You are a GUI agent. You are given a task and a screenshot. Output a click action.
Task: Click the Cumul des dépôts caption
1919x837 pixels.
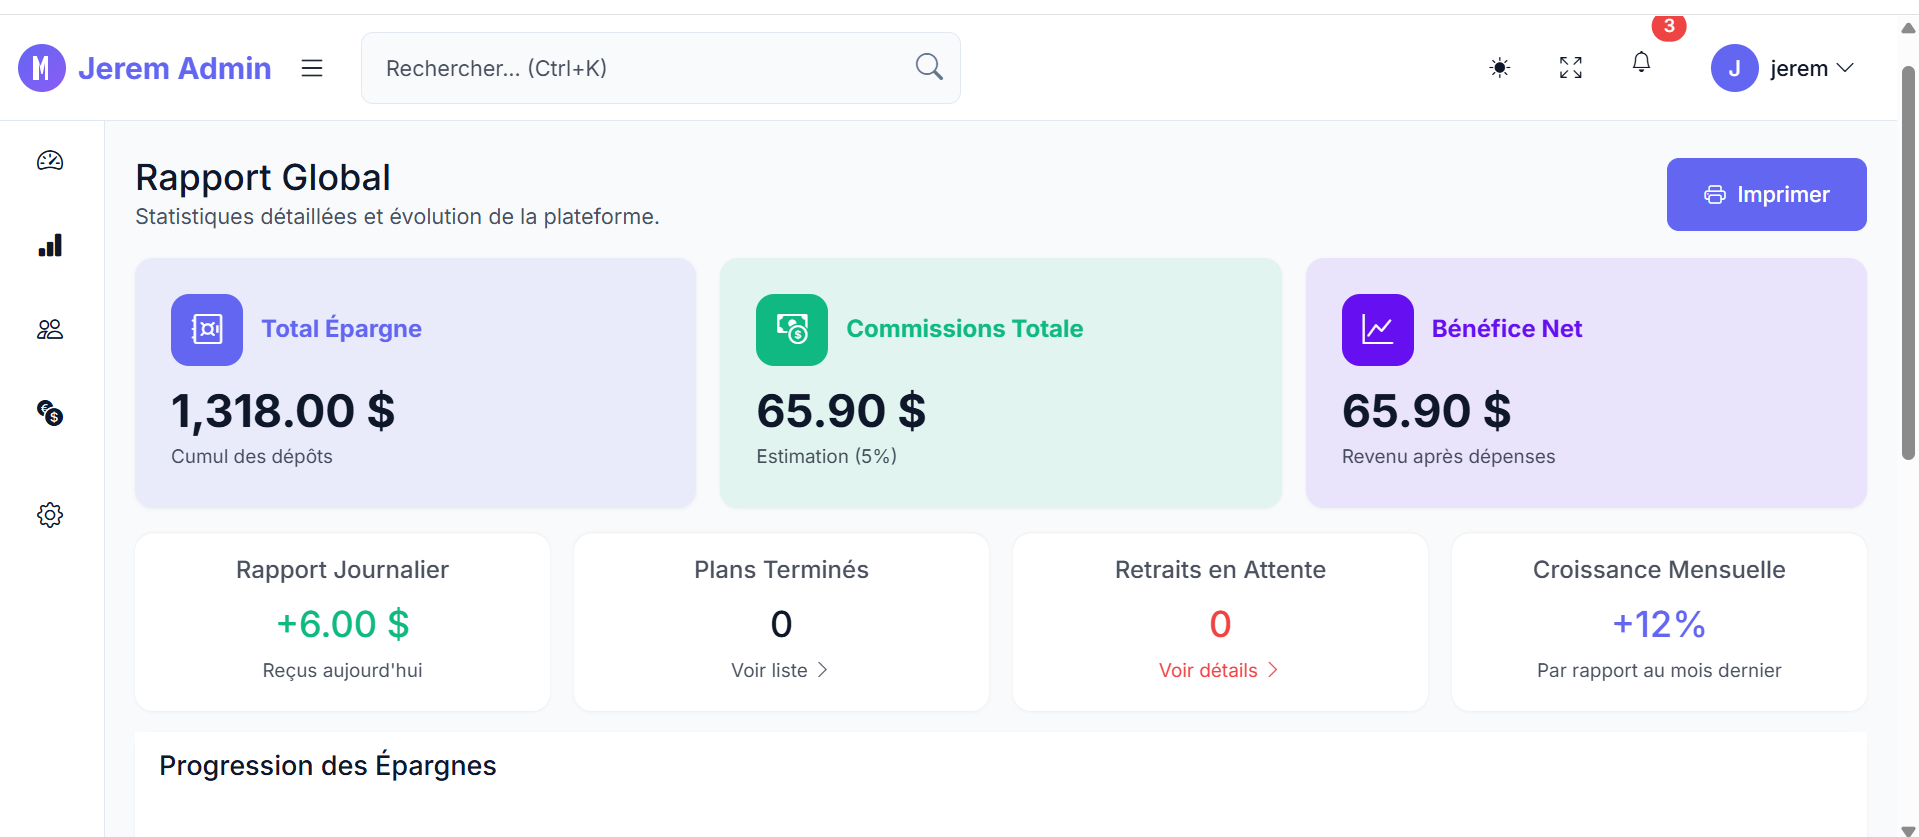coord(252,456)
